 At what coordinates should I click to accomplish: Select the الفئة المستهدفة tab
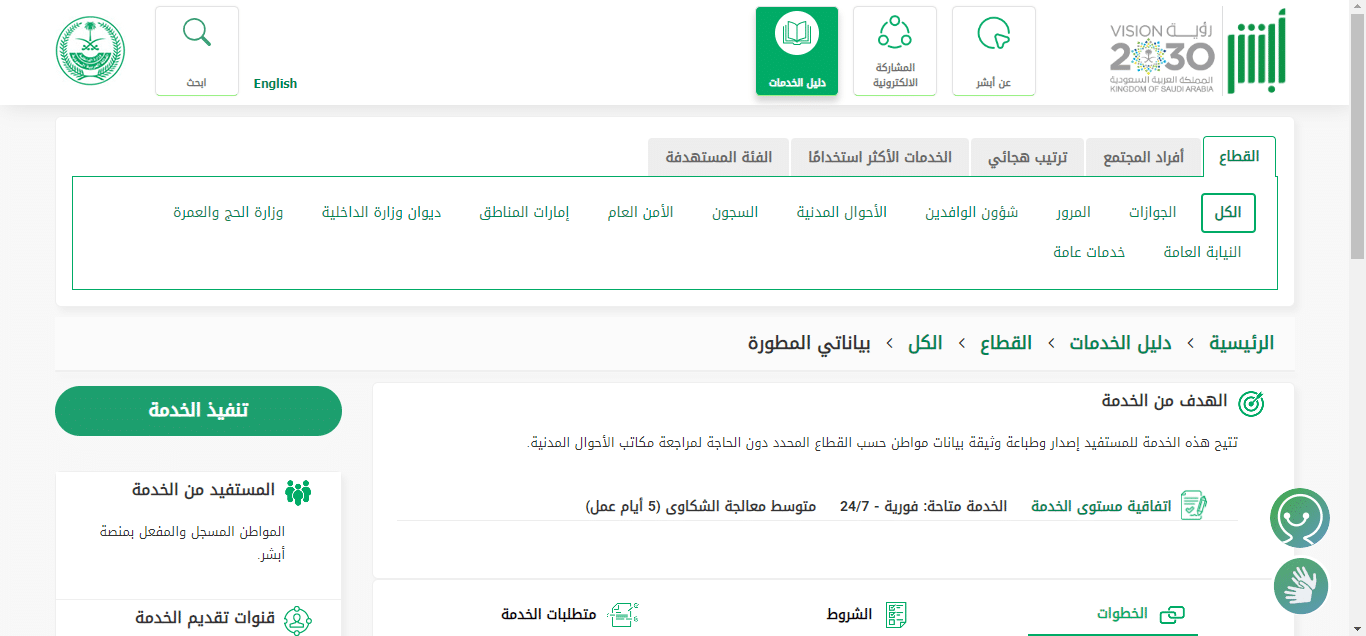tap(719, 157)
